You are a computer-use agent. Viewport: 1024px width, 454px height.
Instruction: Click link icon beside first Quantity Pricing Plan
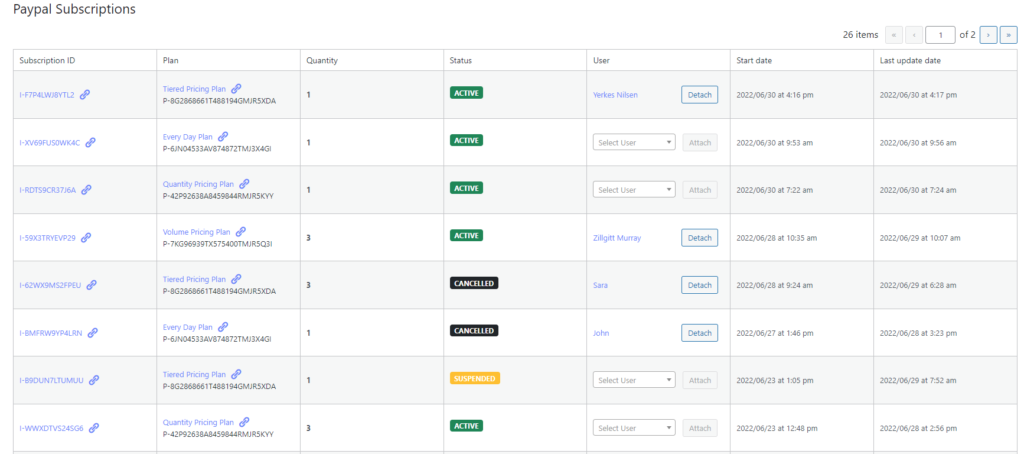tap(244, 184)
